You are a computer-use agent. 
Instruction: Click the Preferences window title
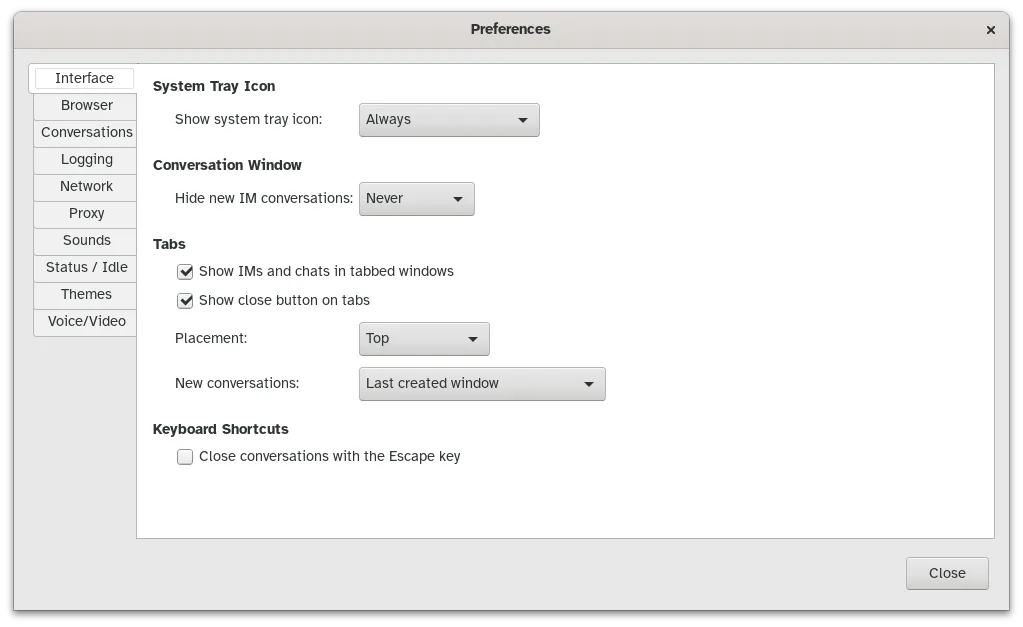coord(510,29)
